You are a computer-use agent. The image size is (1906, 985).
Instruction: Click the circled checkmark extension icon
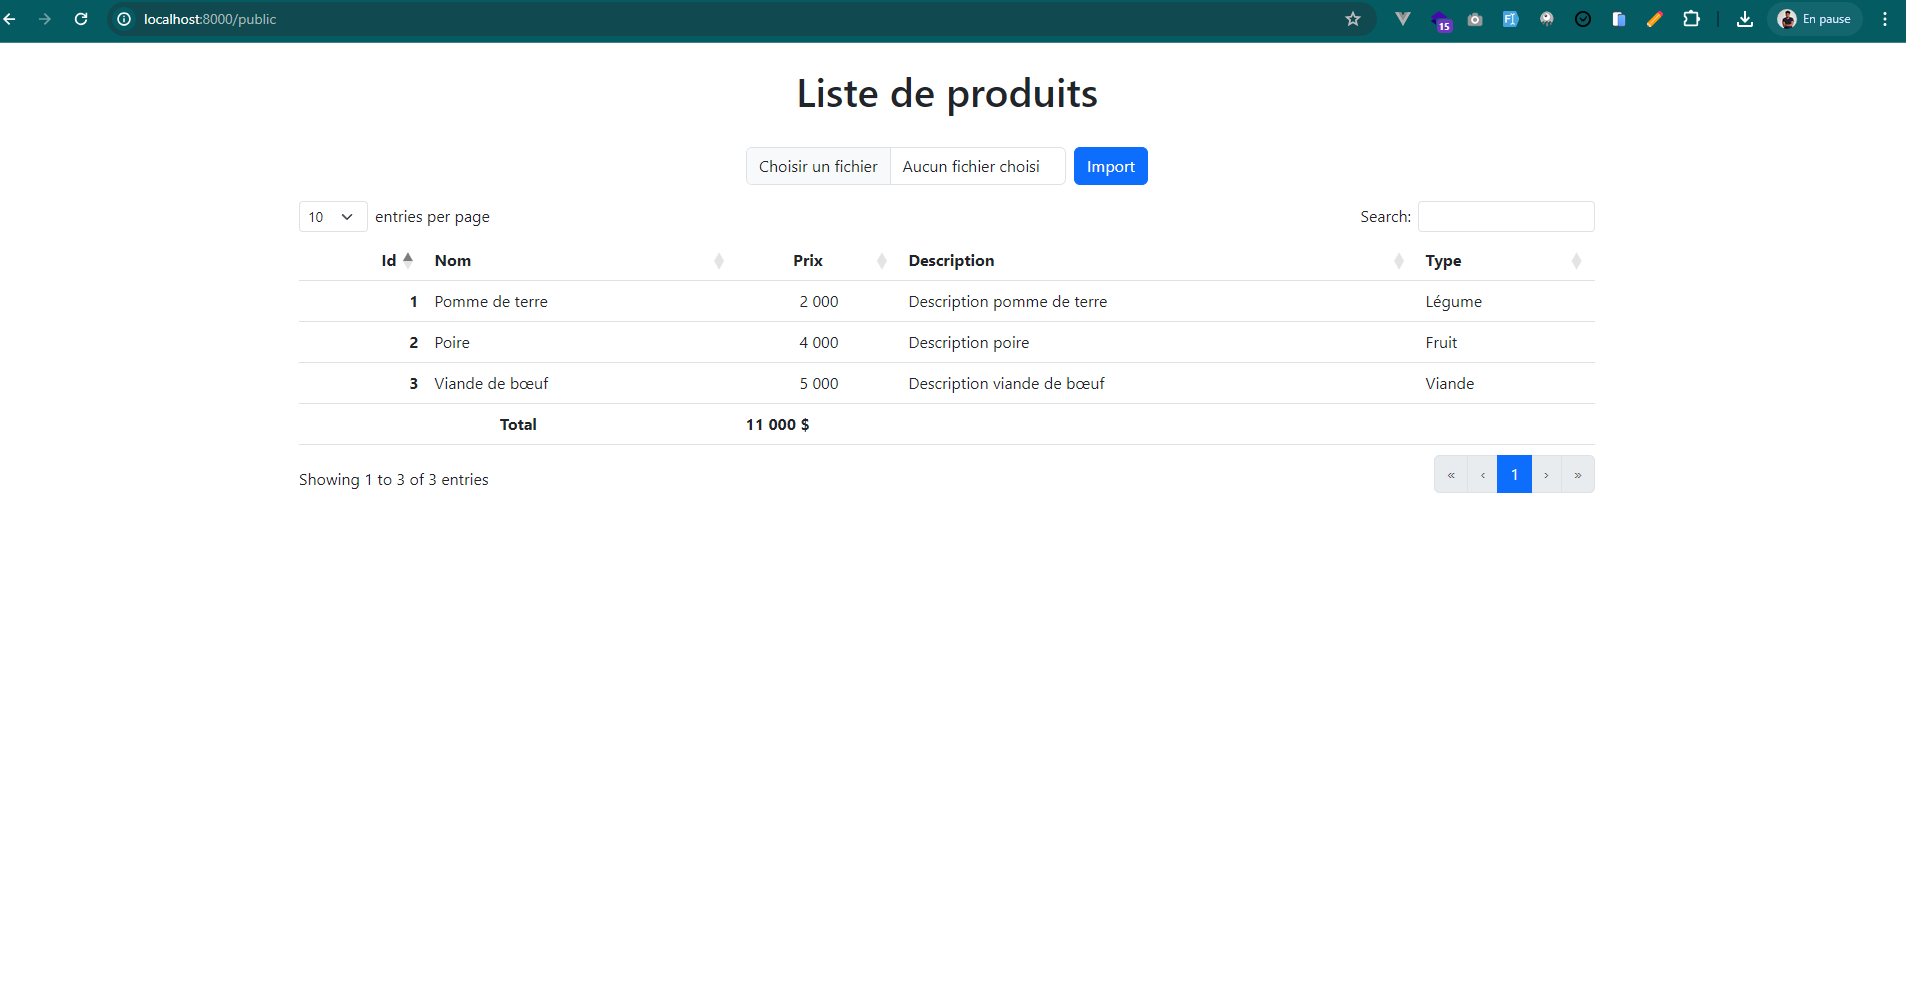[1583, 19]
